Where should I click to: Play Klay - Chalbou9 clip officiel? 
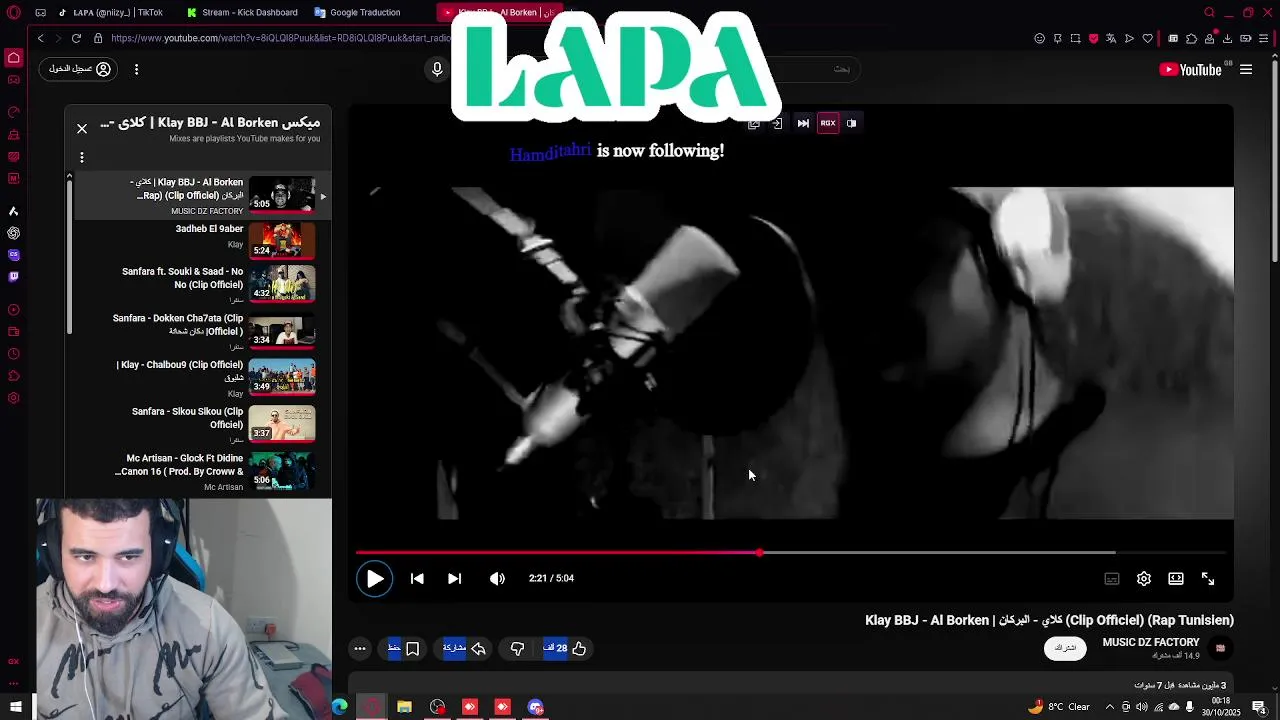click(204, 378)
